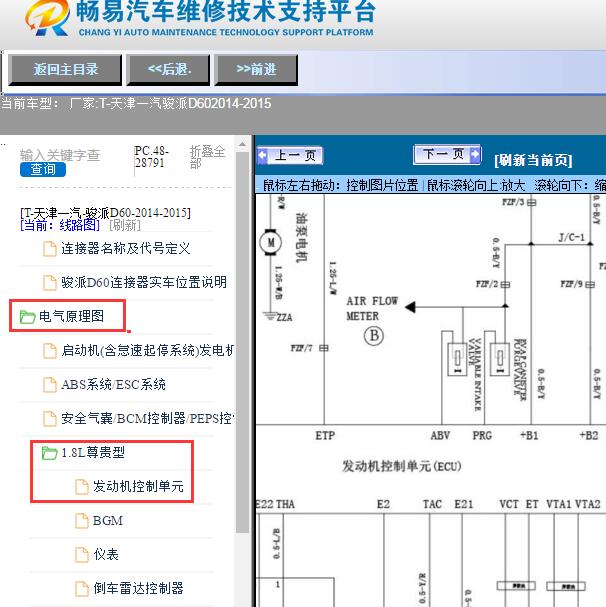Click the document icon beside 启动机 entry

coord(50,351)
